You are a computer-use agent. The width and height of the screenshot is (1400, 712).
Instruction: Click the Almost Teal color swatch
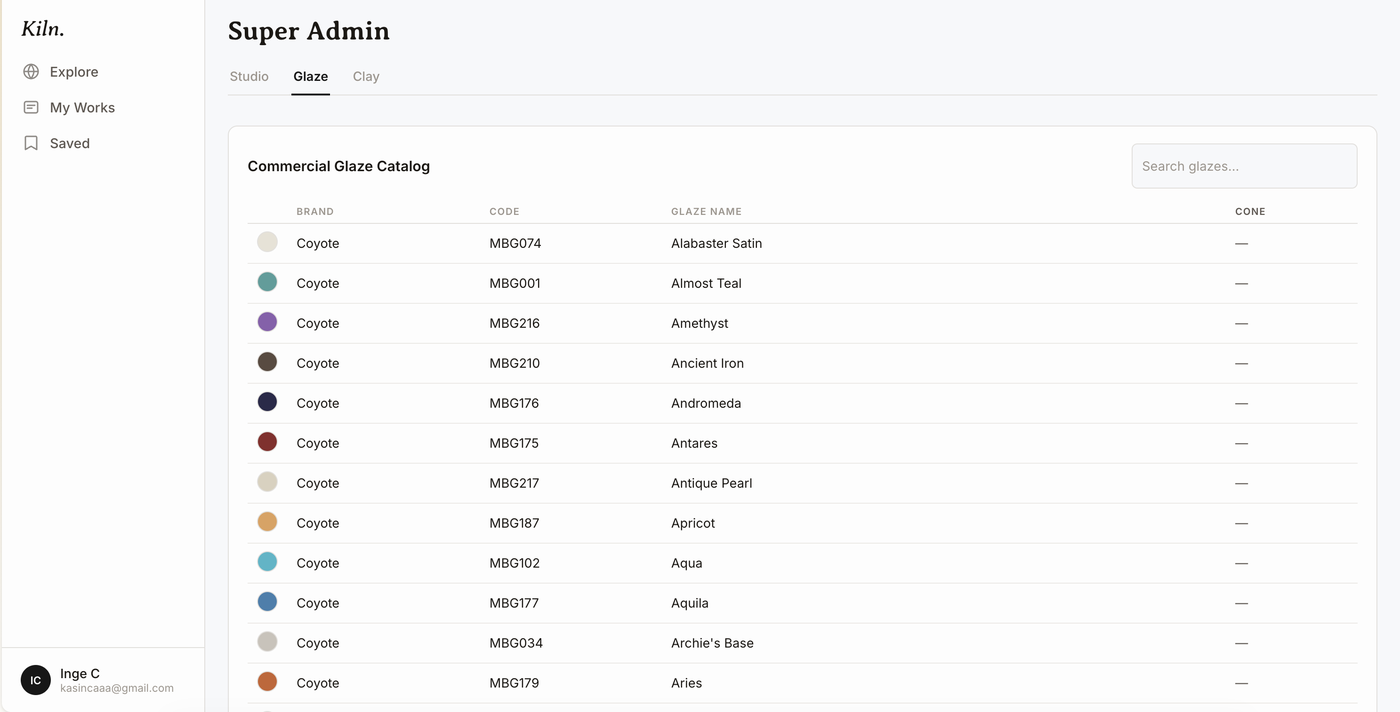(x=267, y=282)
